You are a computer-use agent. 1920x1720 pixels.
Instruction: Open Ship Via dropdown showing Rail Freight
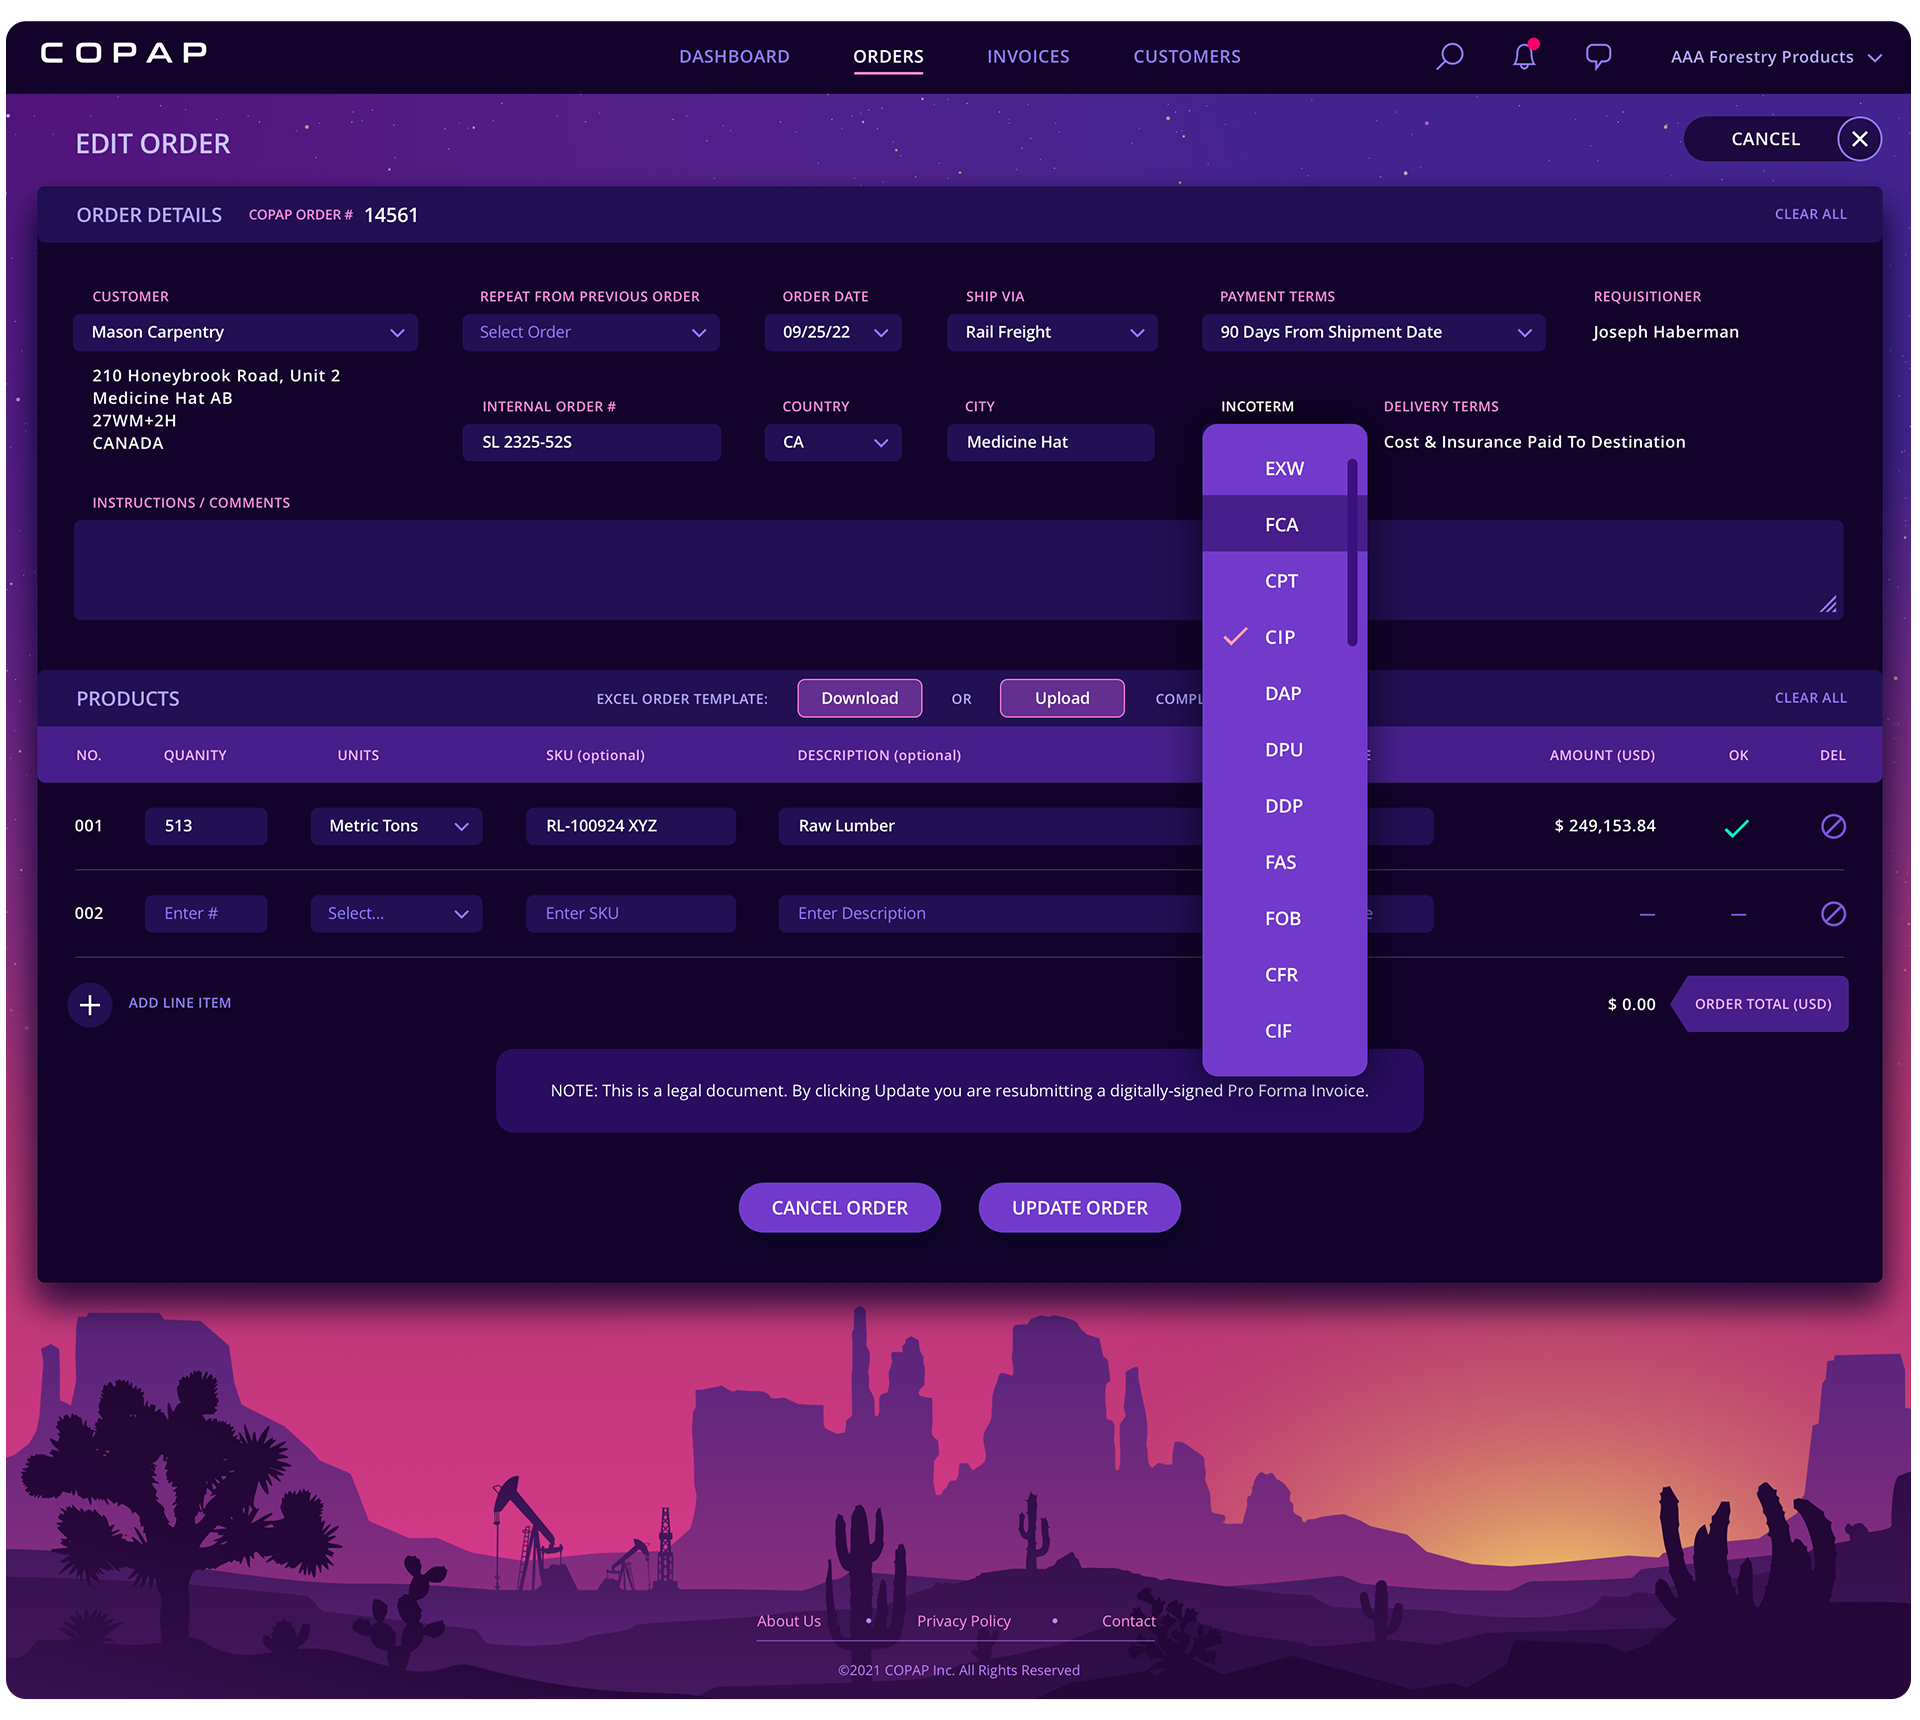[1052, 332]
